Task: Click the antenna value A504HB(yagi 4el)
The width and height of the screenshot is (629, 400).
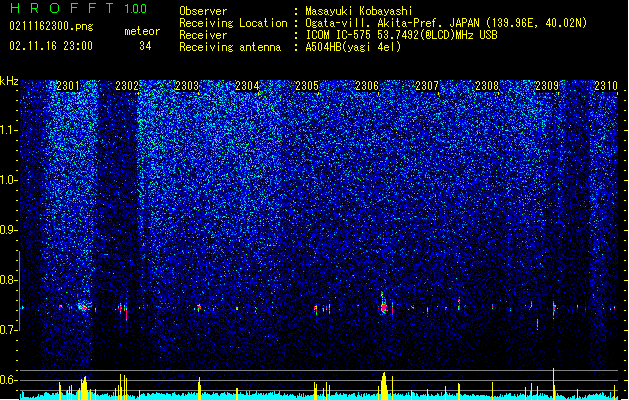Action: click(353, 47)
